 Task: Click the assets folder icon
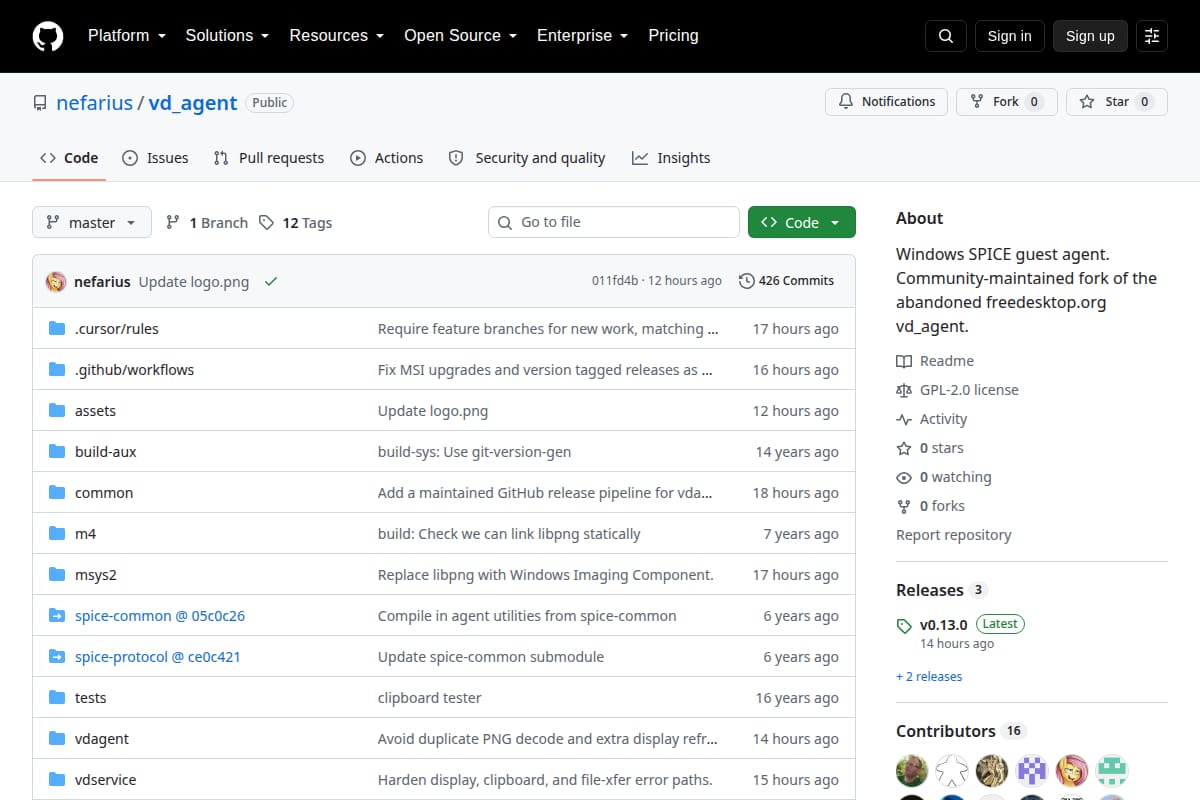(x=57, y=410)
